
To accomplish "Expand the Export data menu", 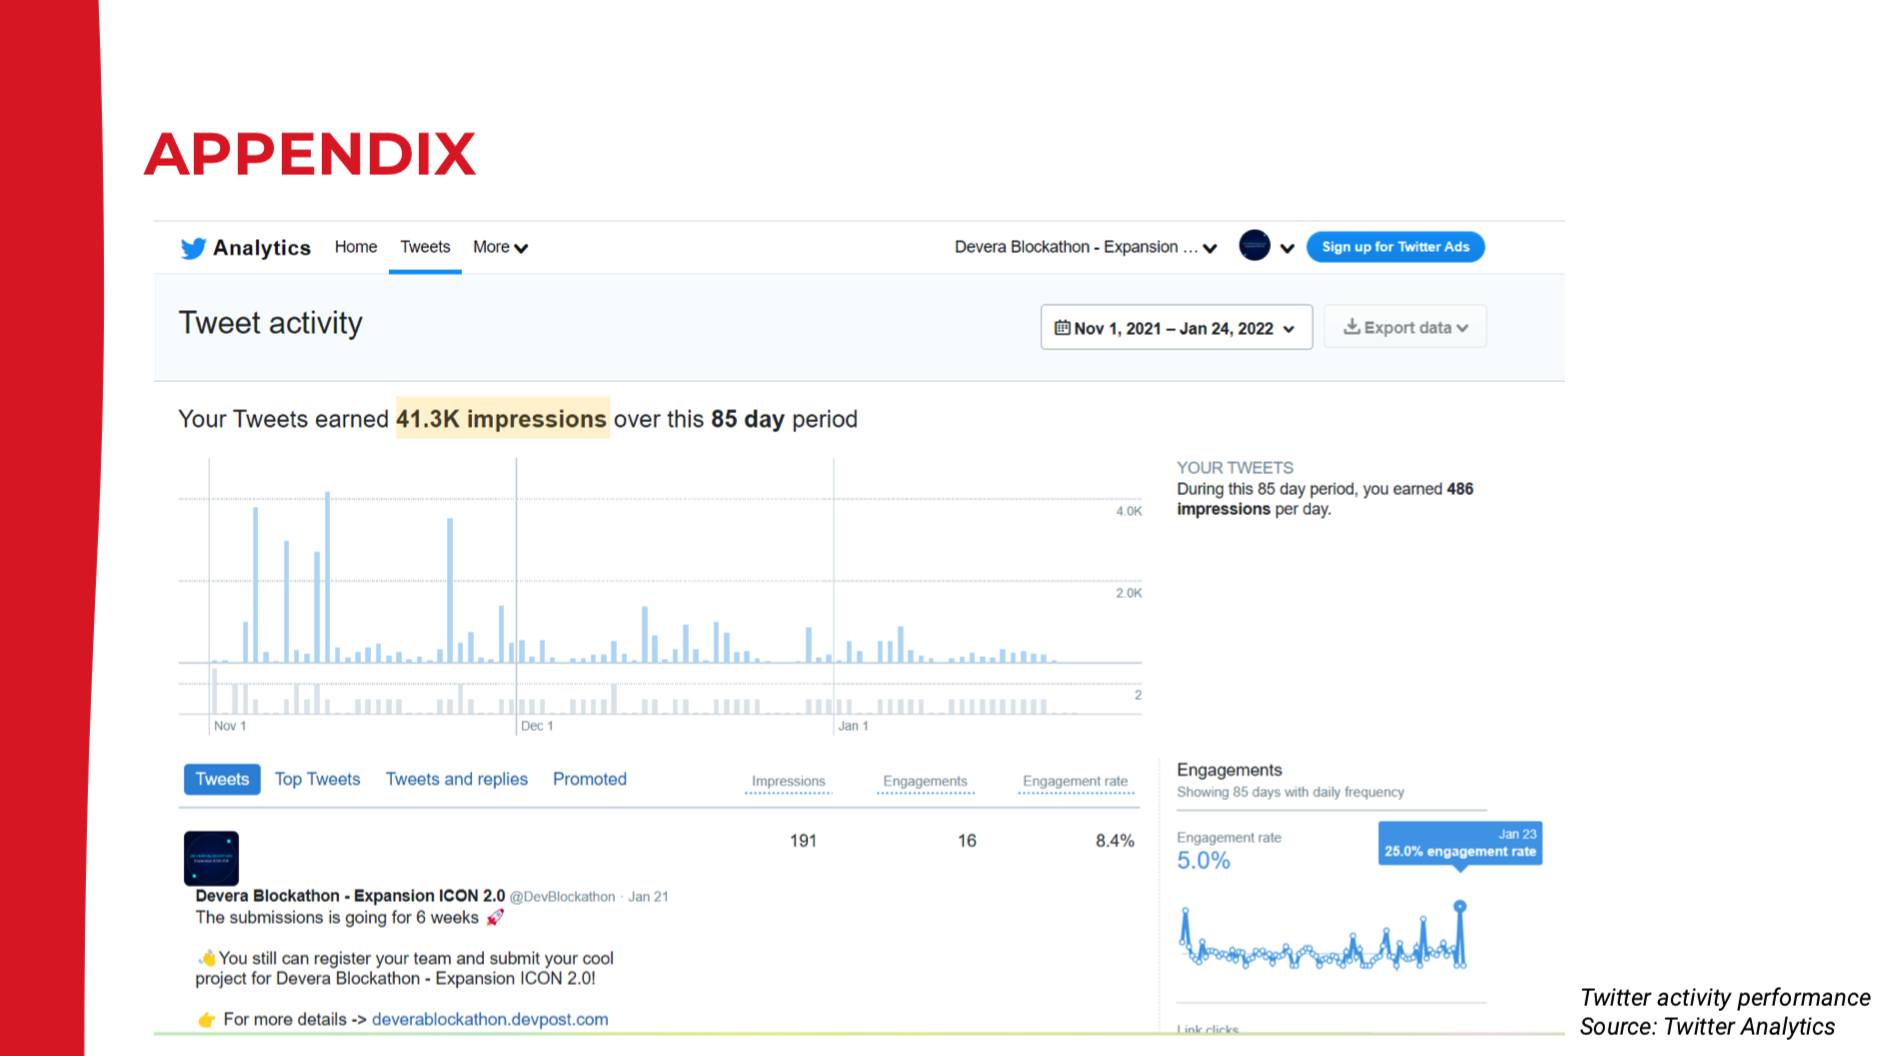I will pos(1406,328).
